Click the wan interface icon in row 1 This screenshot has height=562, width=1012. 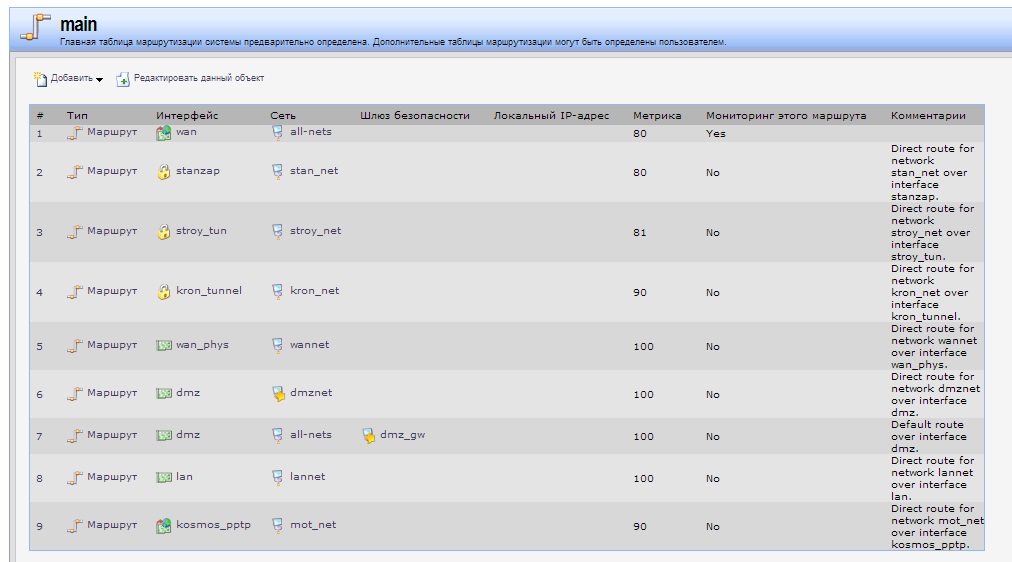[163, 133]
